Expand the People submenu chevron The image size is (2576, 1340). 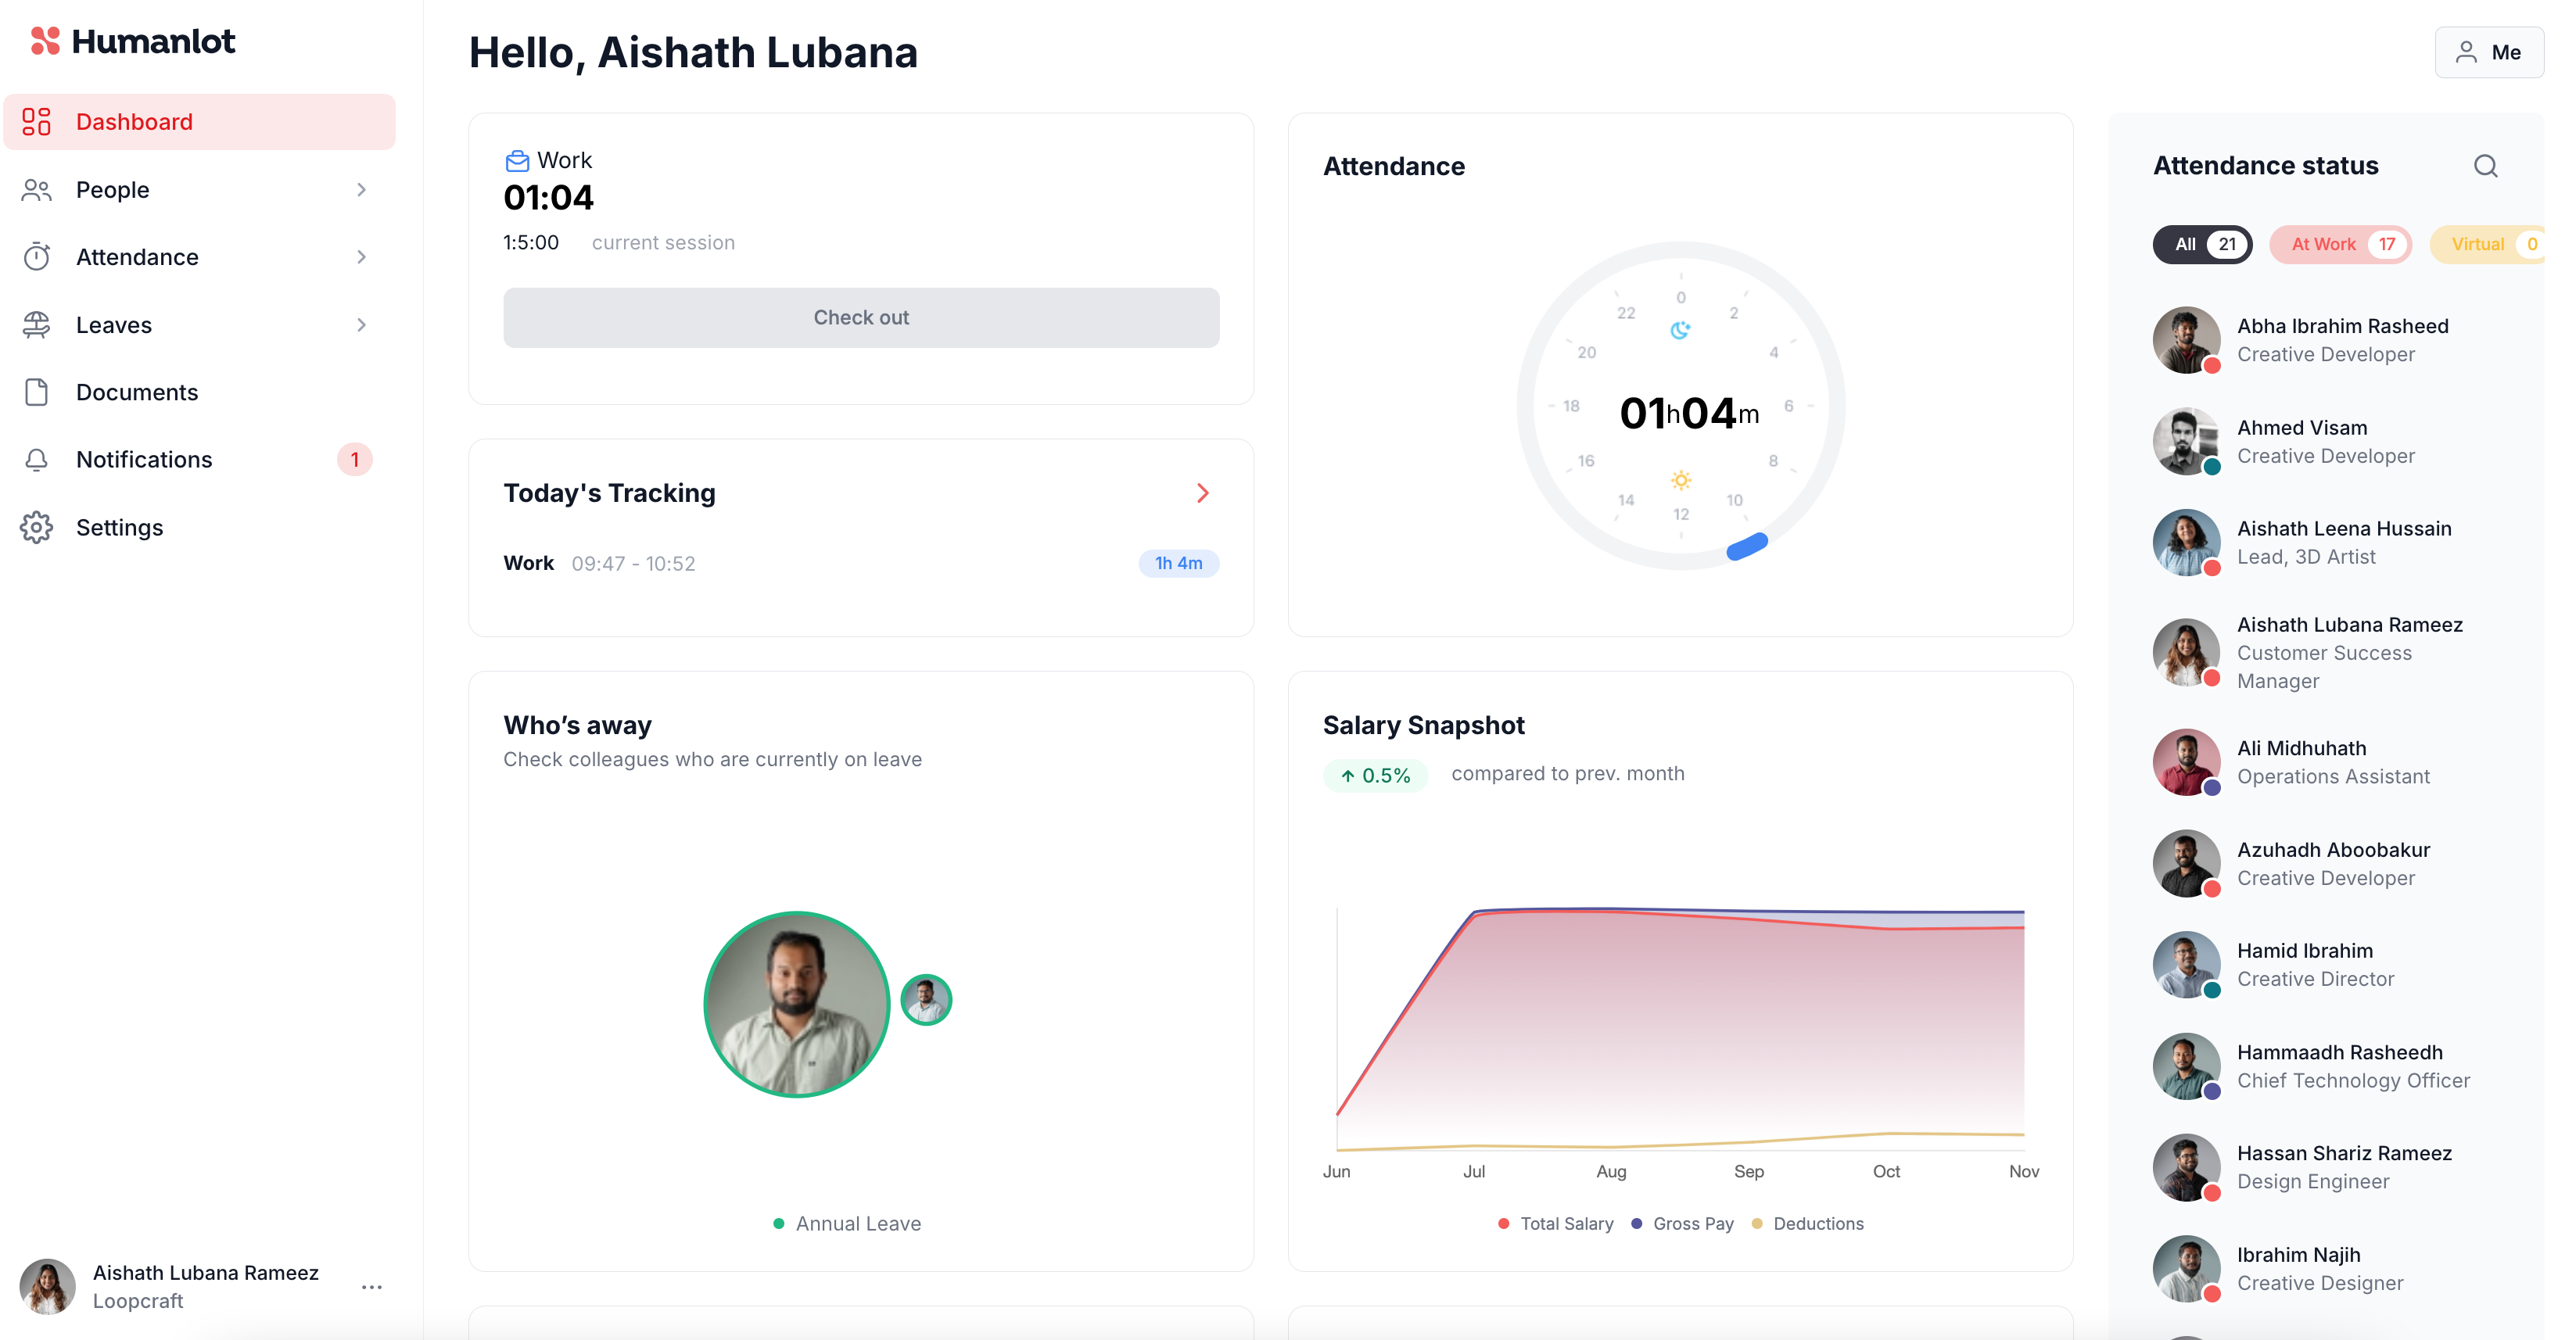361,189
